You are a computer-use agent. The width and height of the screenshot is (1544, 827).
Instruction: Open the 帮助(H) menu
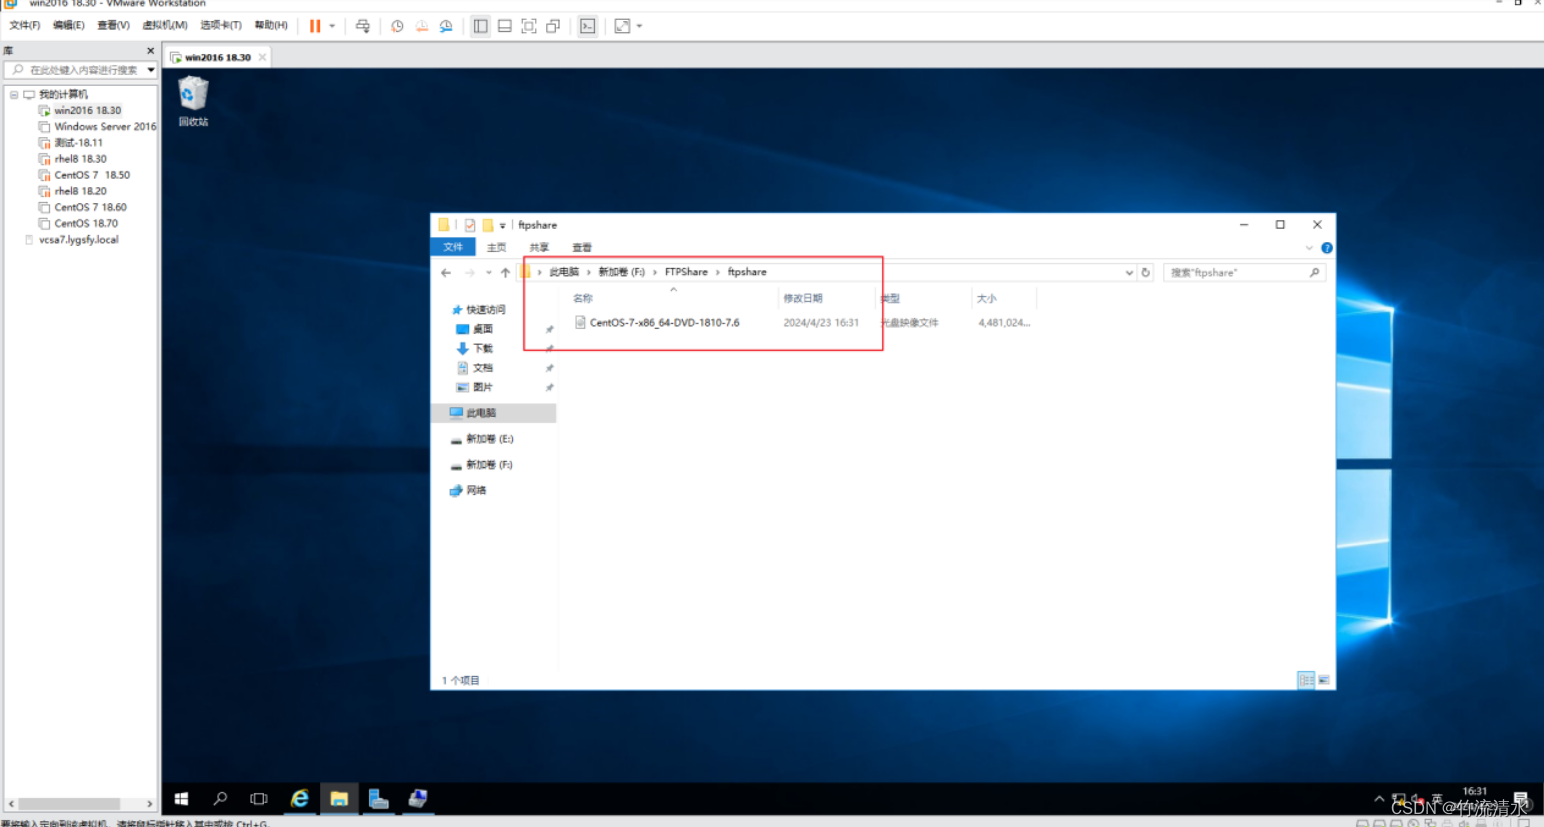[x=271, y=25]
